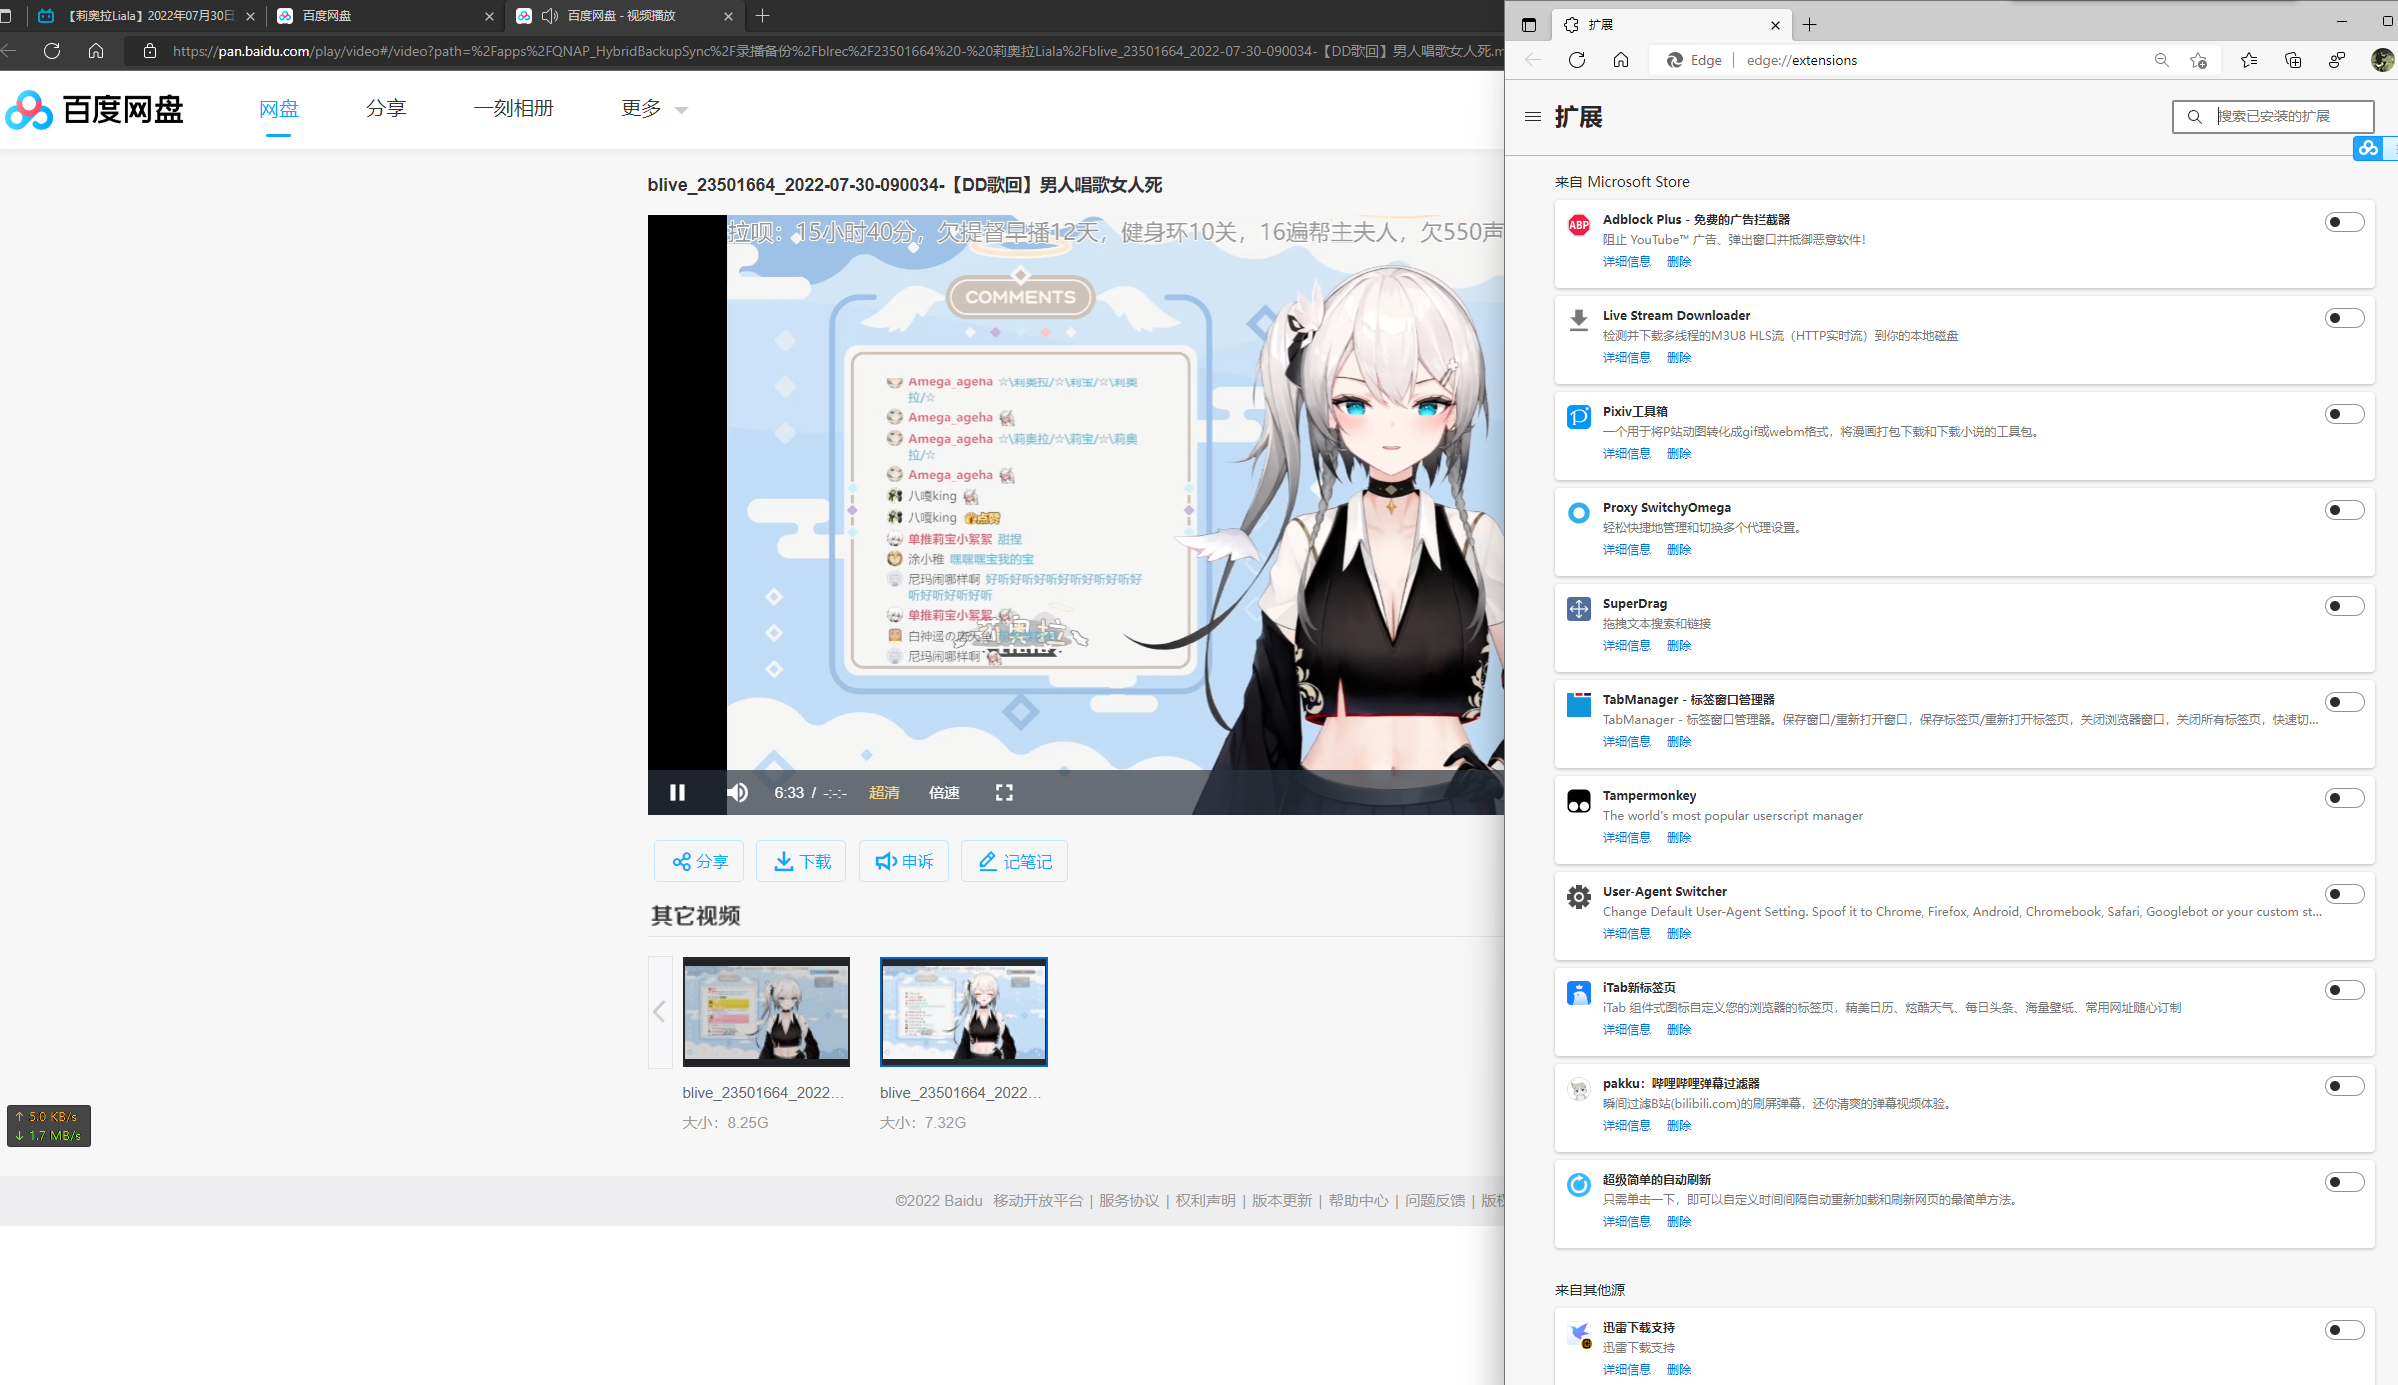Open the 7.32G video thumbnail in 其它视频
The height and width of the screenshot is (1385, 2398).
point(963,1012)
